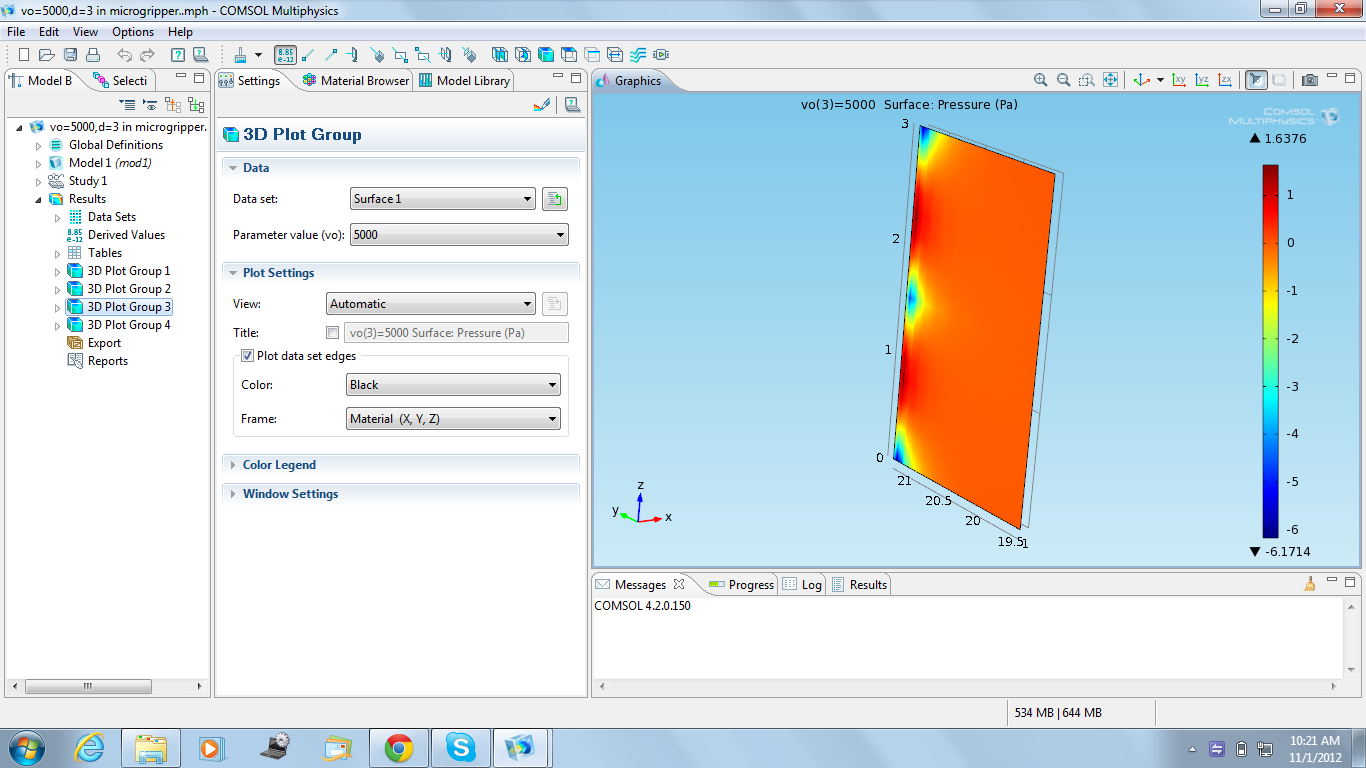Click the Undo arrow icon
Screen dimensions: 1366x768
pos(124,55)
